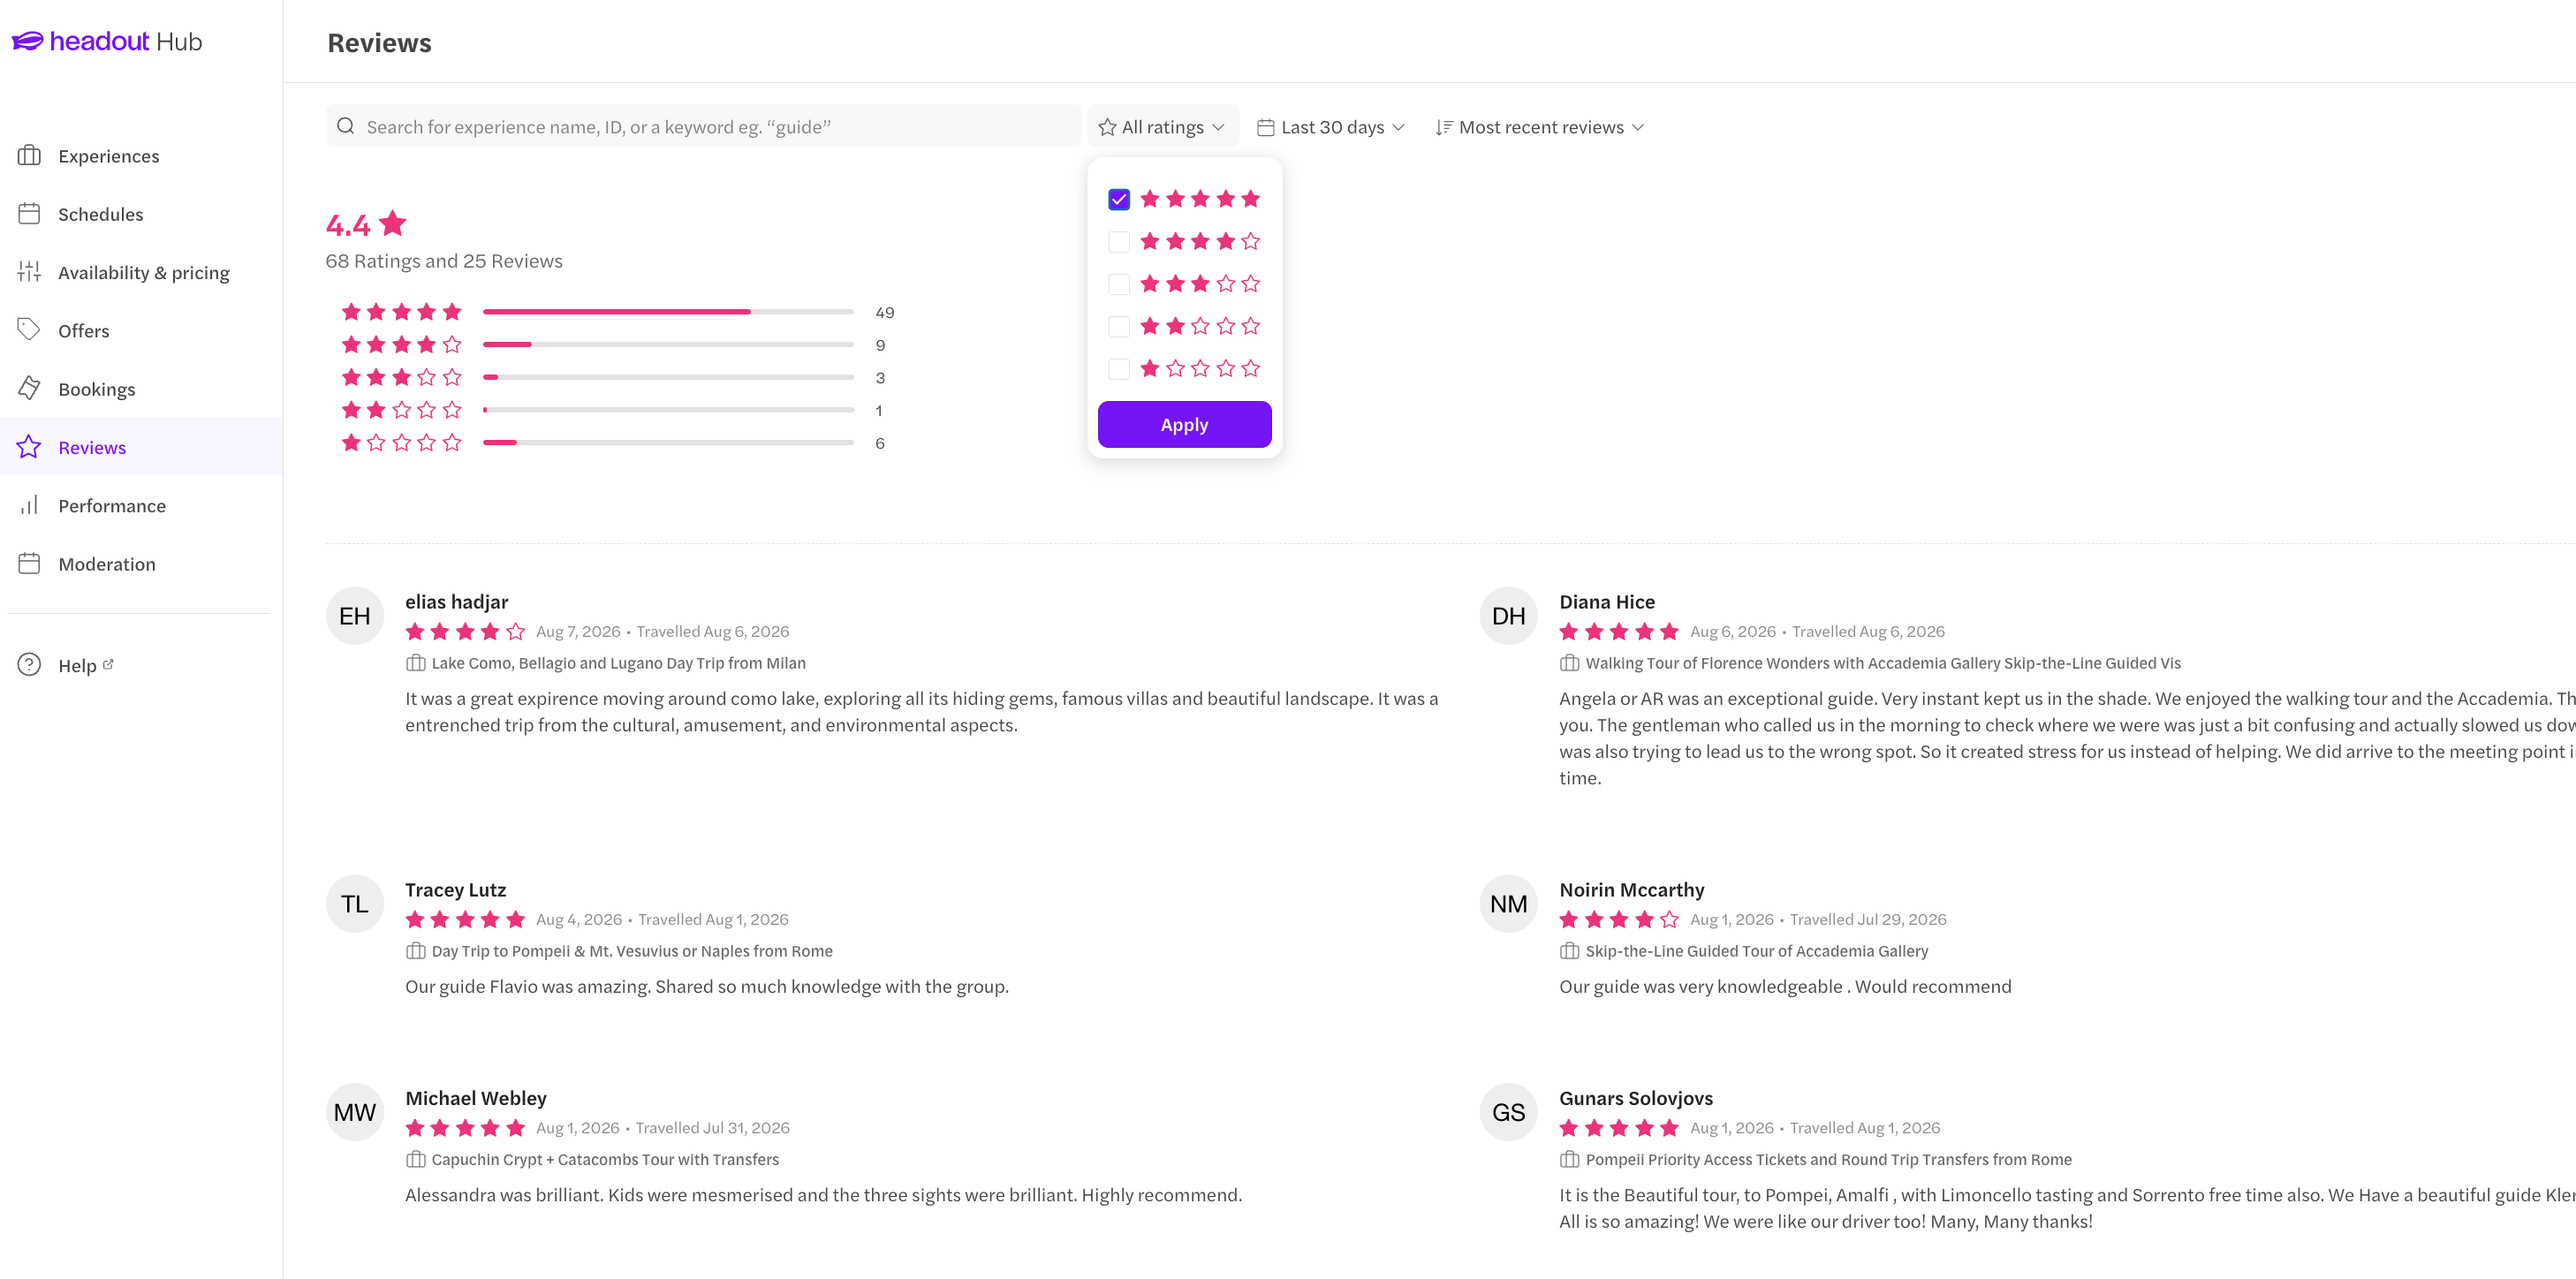Collapse the All ratings dropdown
Screen dimensions: 2576x1279
[x=1162, y=127]
